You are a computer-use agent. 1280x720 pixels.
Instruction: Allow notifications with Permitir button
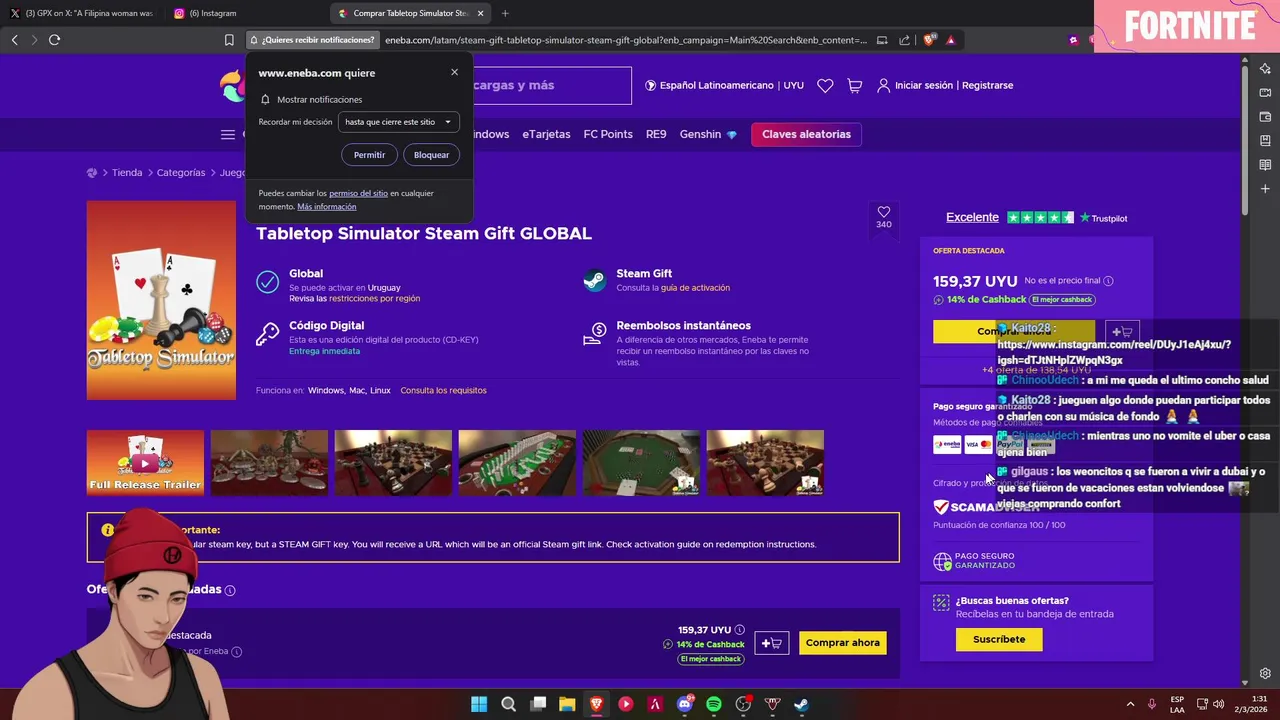[x=369, y=155]
